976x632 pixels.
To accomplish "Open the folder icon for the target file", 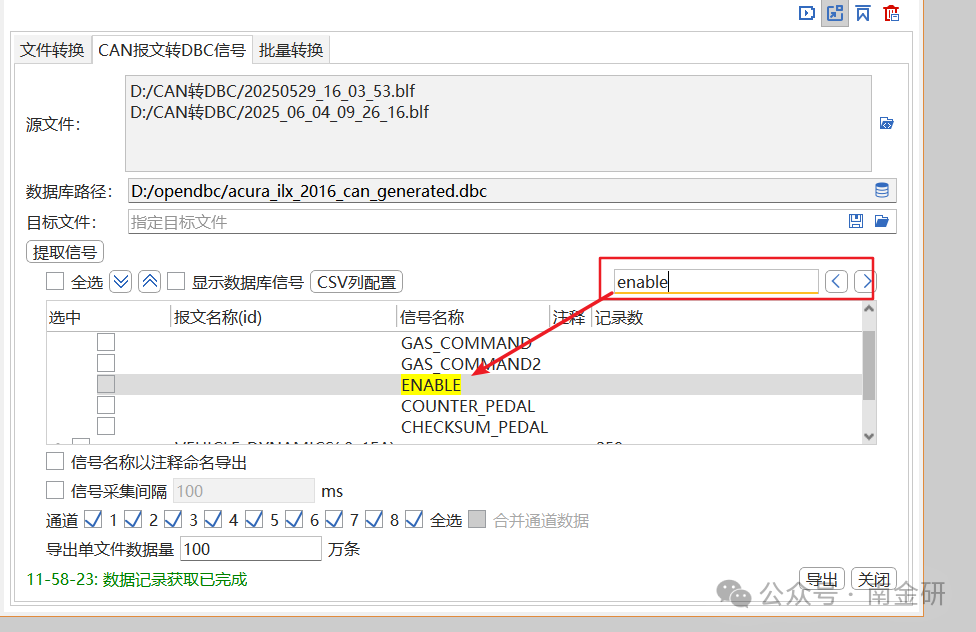I will click(881, 221).
